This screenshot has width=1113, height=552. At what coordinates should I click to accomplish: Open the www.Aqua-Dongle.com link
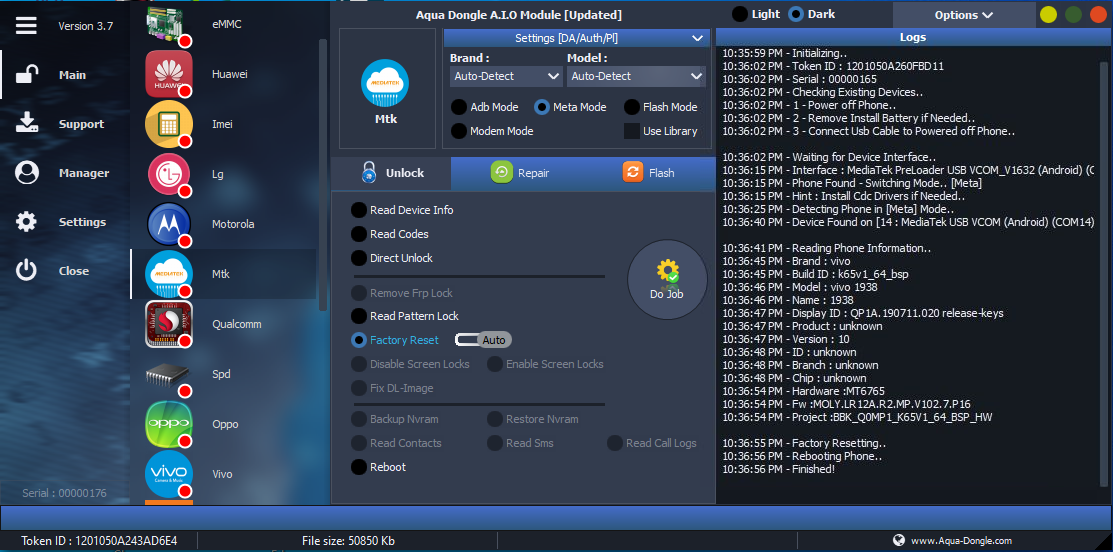(x=960, y=541)
